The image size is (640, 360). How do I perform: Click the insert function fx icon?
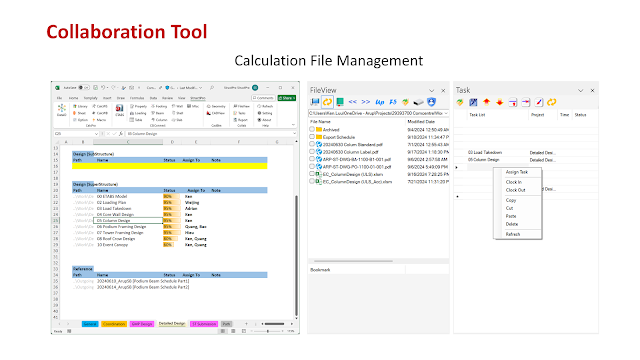(121, 133)
